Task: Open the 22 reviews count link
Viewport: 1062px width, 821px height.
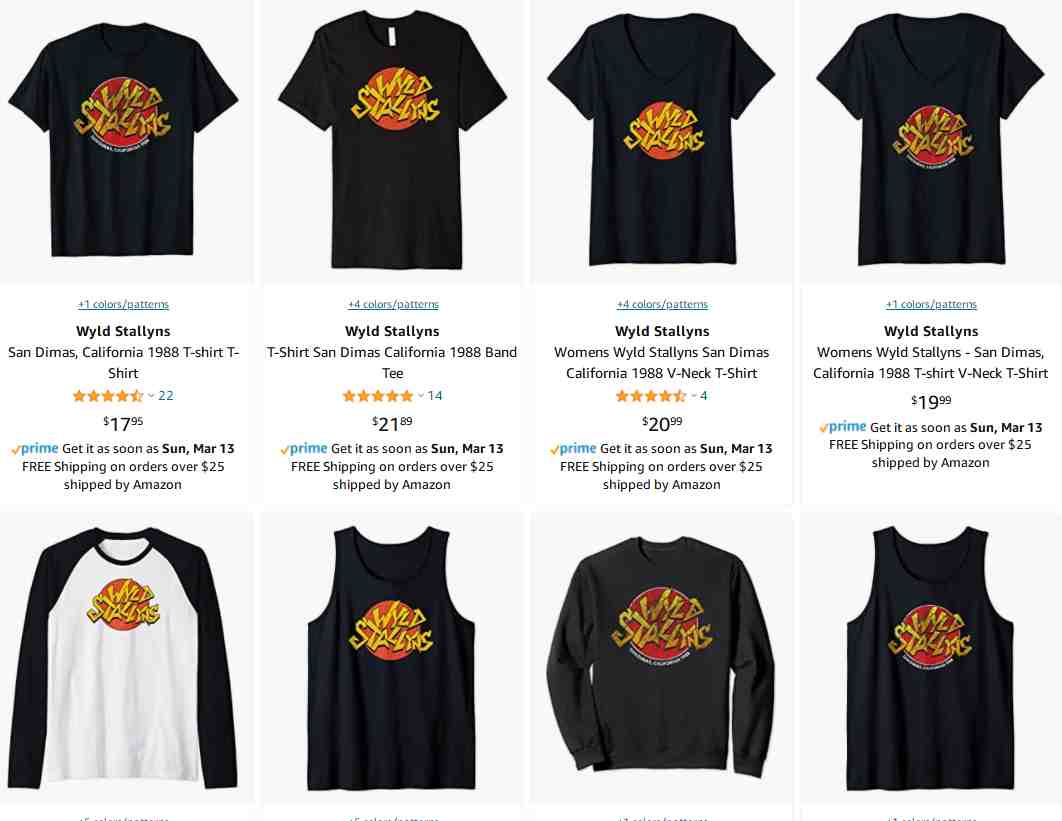Action: click(x=166, y=396)
